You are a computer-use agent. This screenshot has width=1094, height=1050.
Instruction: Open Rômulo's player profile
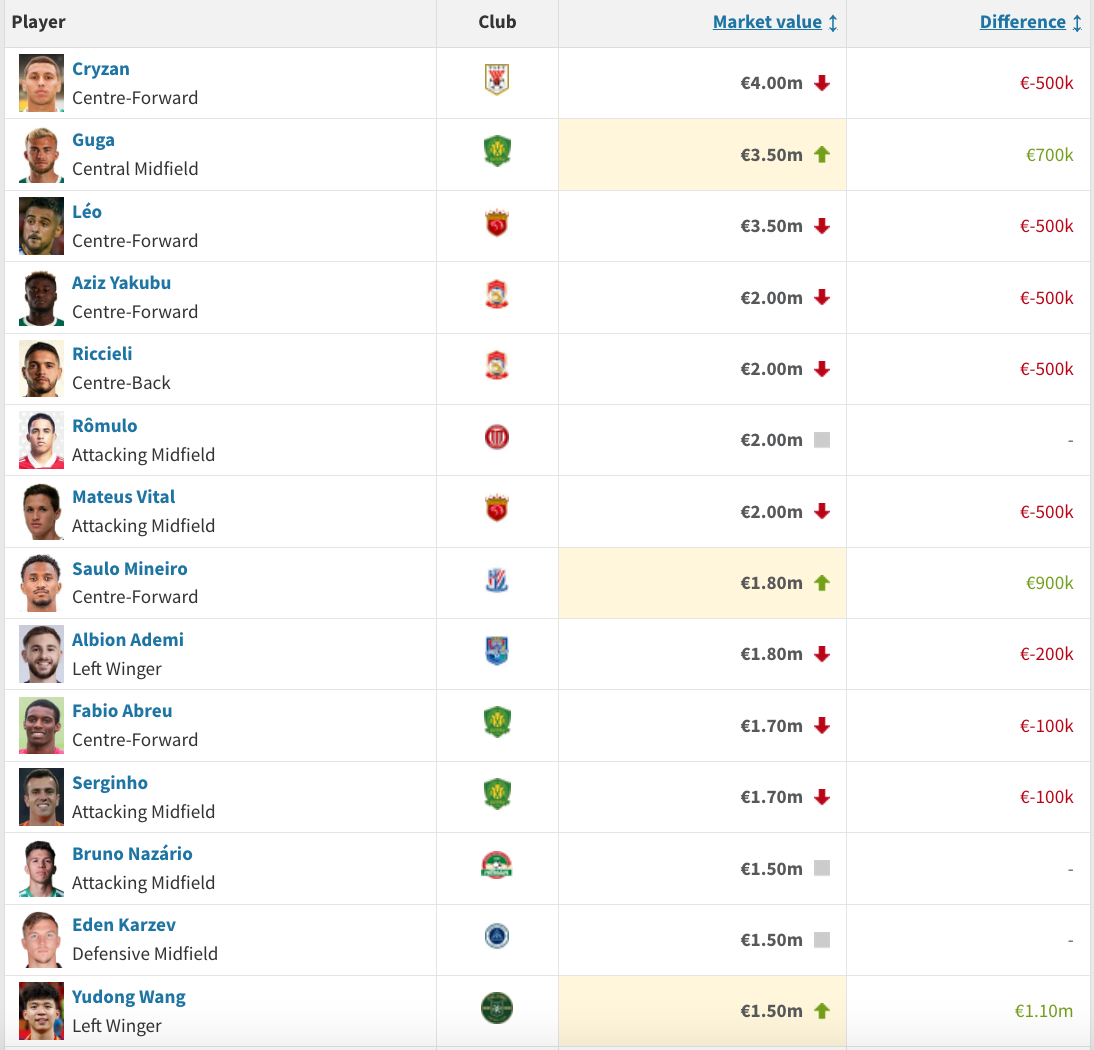pos(105,426)
